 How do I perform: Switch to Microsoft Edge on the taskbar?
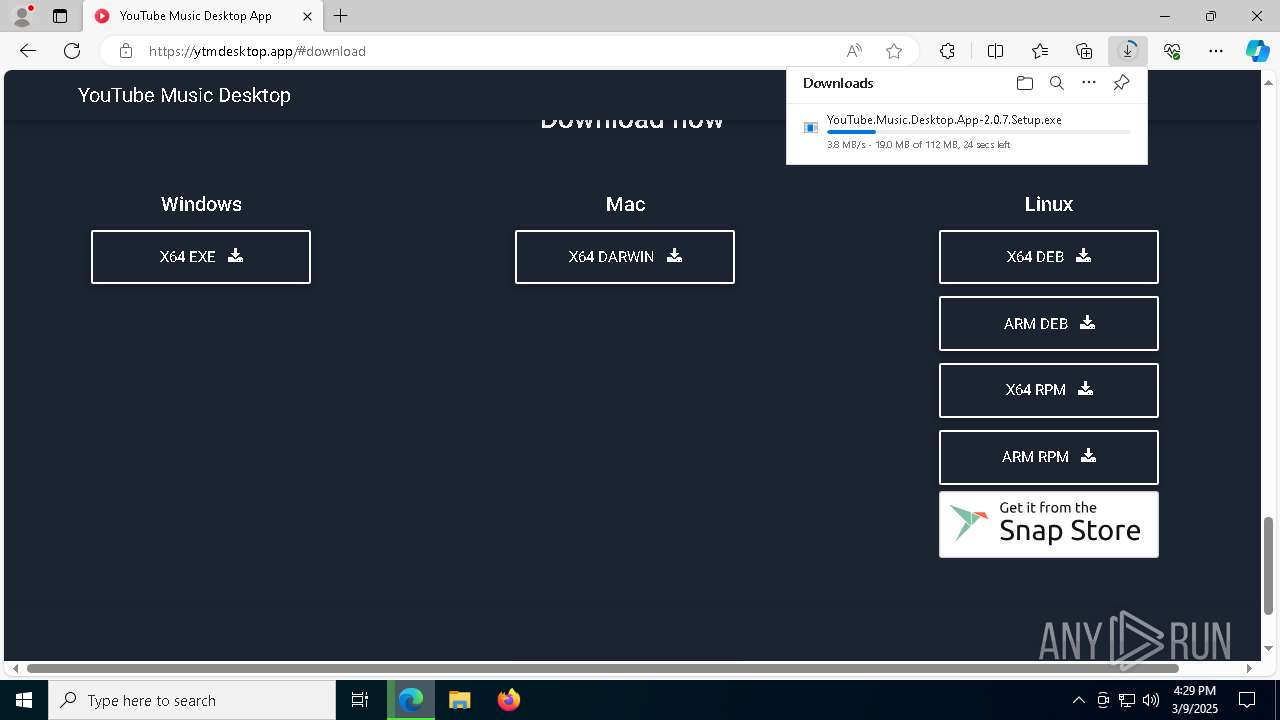tap(411, 700)
